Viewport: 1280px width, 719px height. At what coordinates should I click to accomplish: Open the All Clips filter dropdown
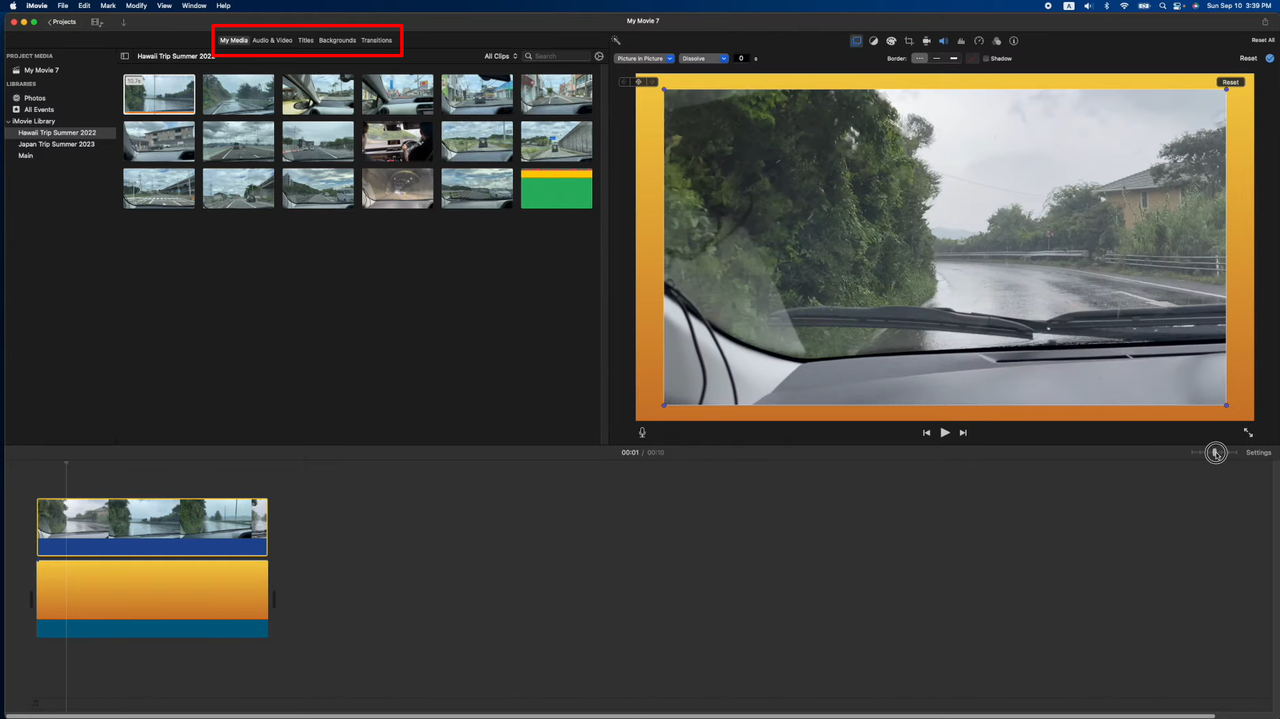tap(501, 56)
